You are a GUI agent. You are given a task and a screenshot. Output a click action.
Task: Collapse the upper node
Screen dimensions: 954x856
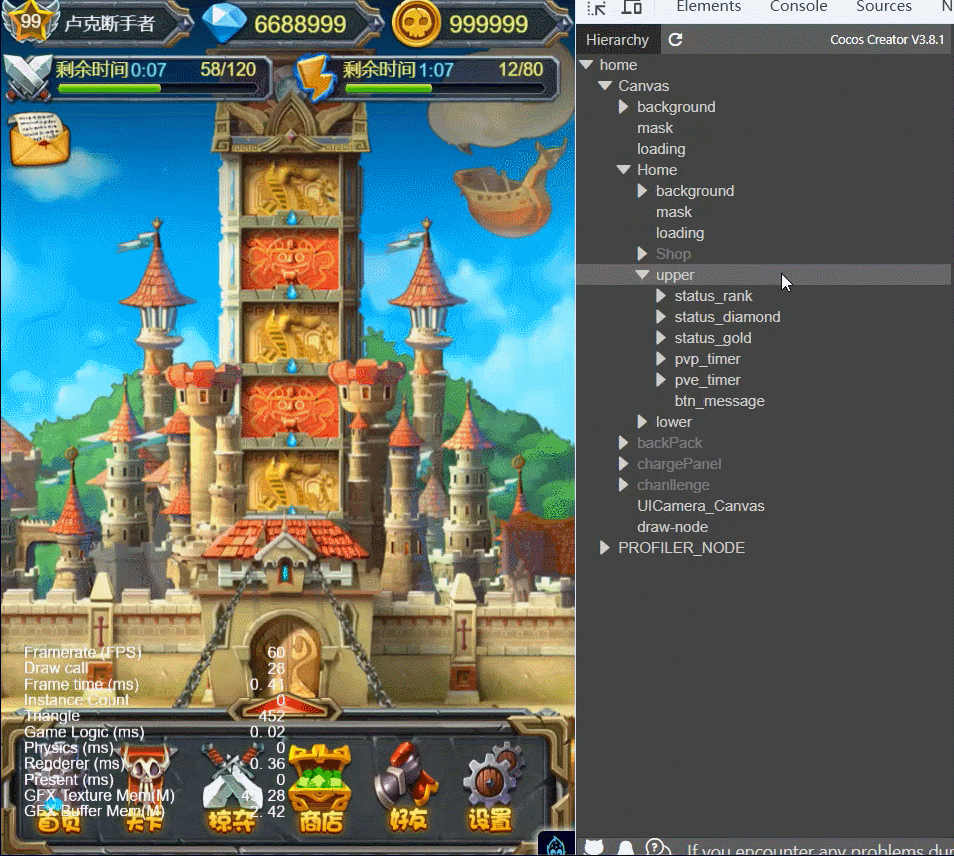click(642, 275)
